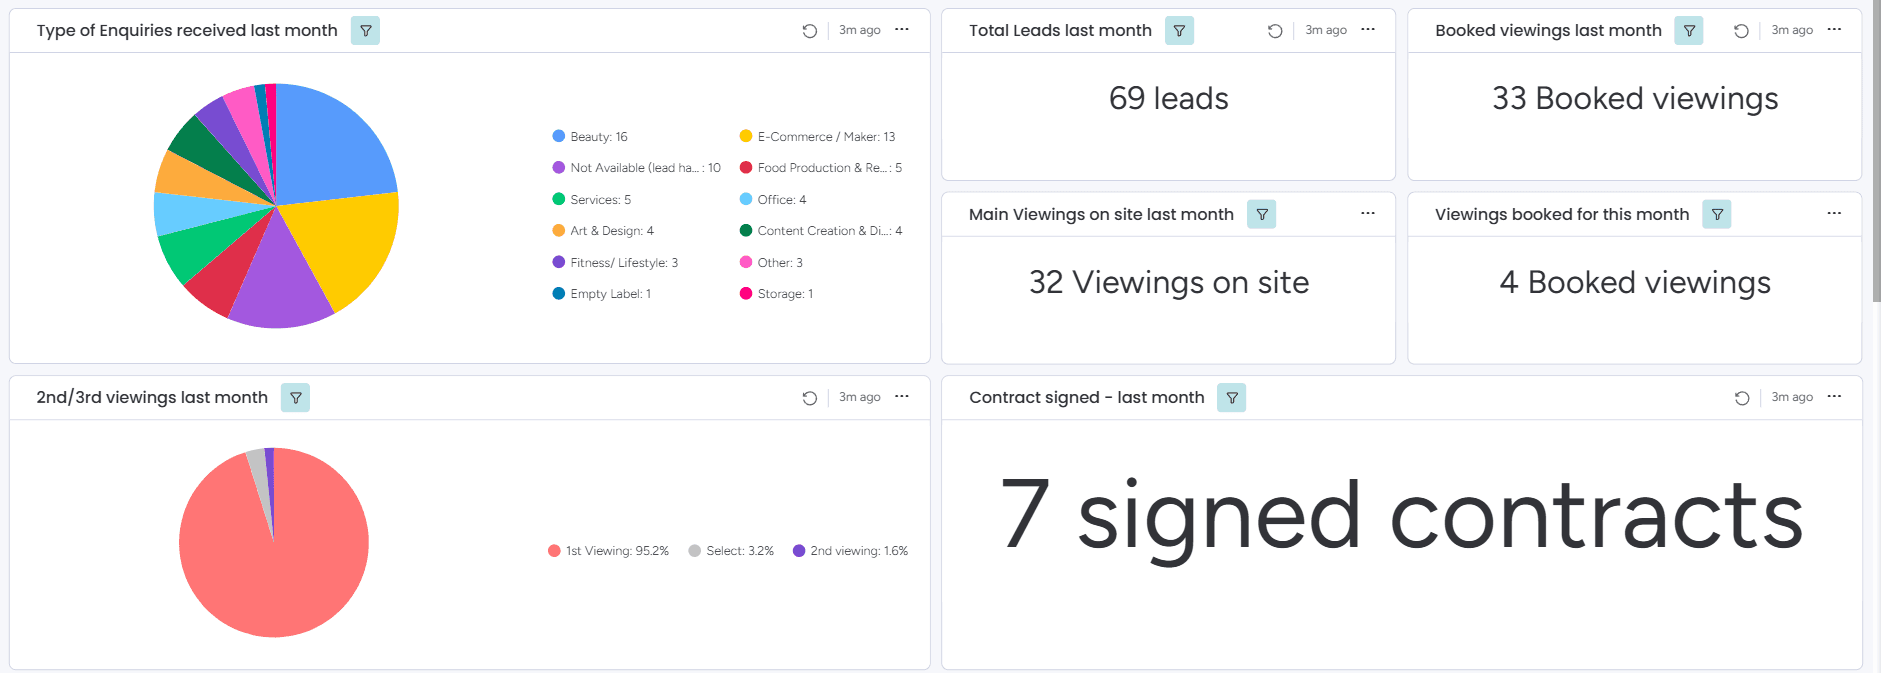
Task: Toggle the 1st Viewing legend entry
Action: (608, 551)
